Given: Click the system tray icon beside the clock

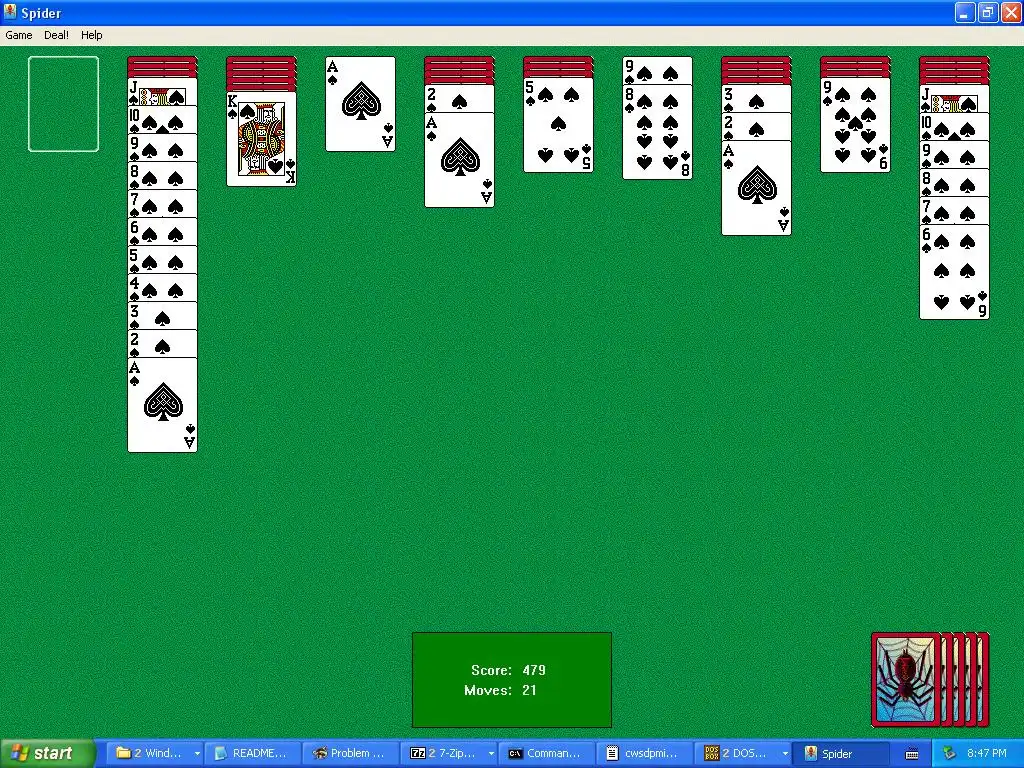Looking at the screenshot, I should pyautogui.click(x=949, y=754).
